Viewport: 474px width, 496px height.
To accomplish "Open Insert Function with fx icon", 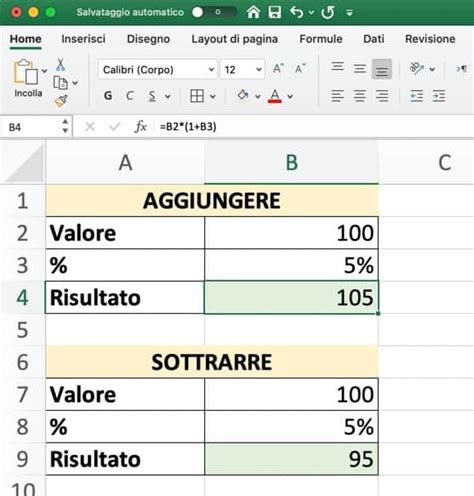I will pyautogui.click(x=140, y=127).
